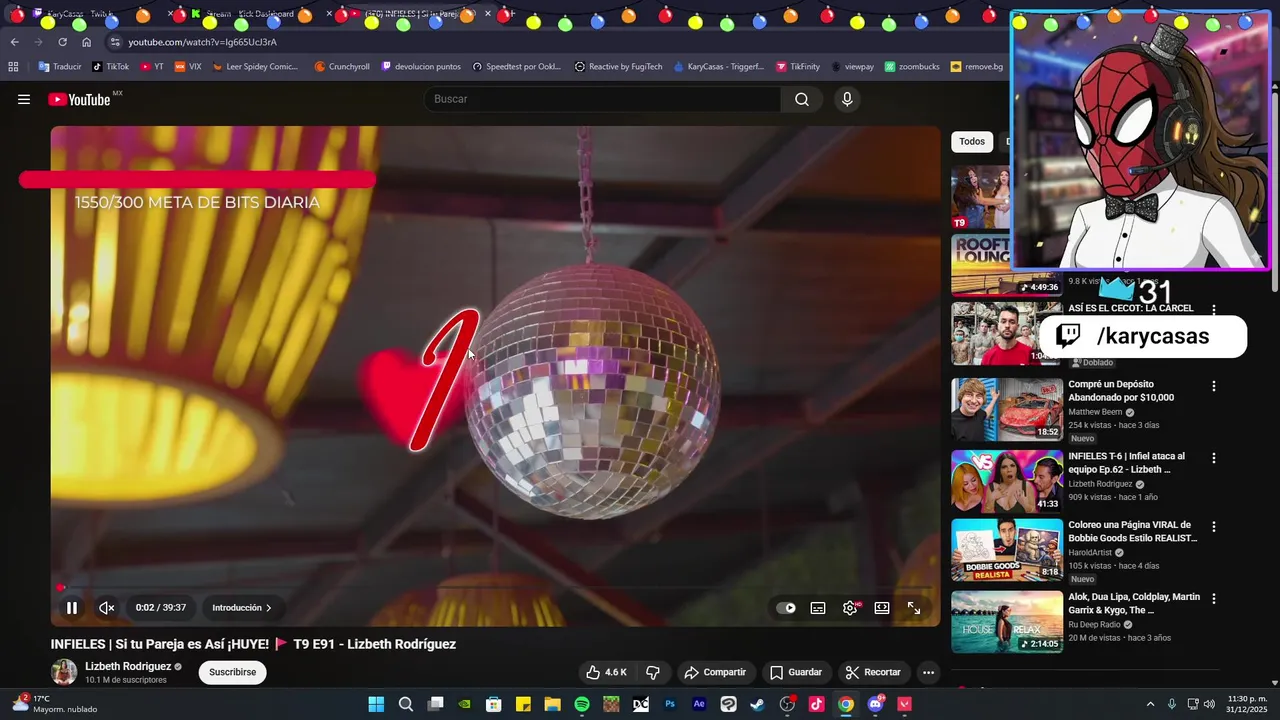Open the zoombucks bookmark
The width and height of the screenshot is (1280, 720).
click(912, 67)
